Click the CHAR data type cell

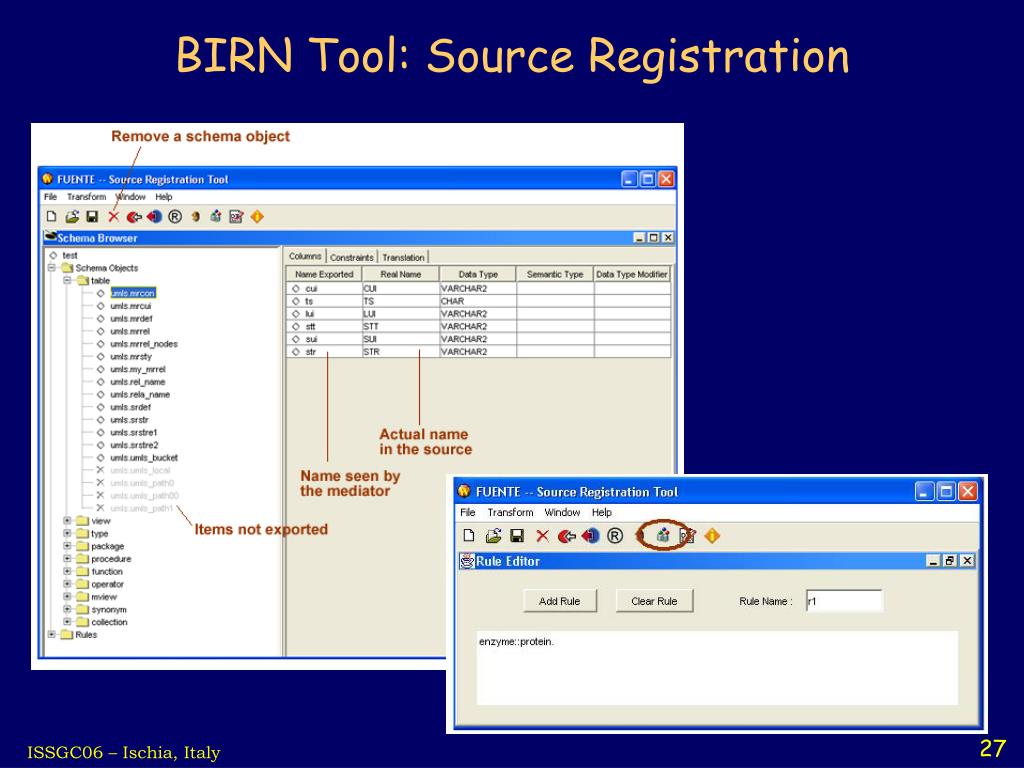coord(478,301)
